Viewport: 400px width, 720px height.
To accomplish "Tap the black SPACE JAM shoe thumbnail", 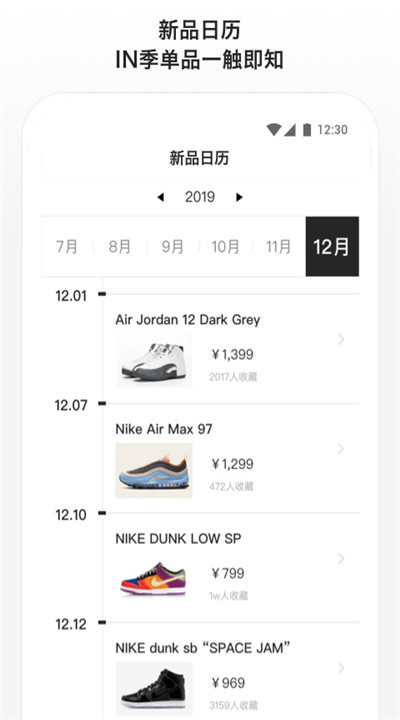I will [154, 689].
